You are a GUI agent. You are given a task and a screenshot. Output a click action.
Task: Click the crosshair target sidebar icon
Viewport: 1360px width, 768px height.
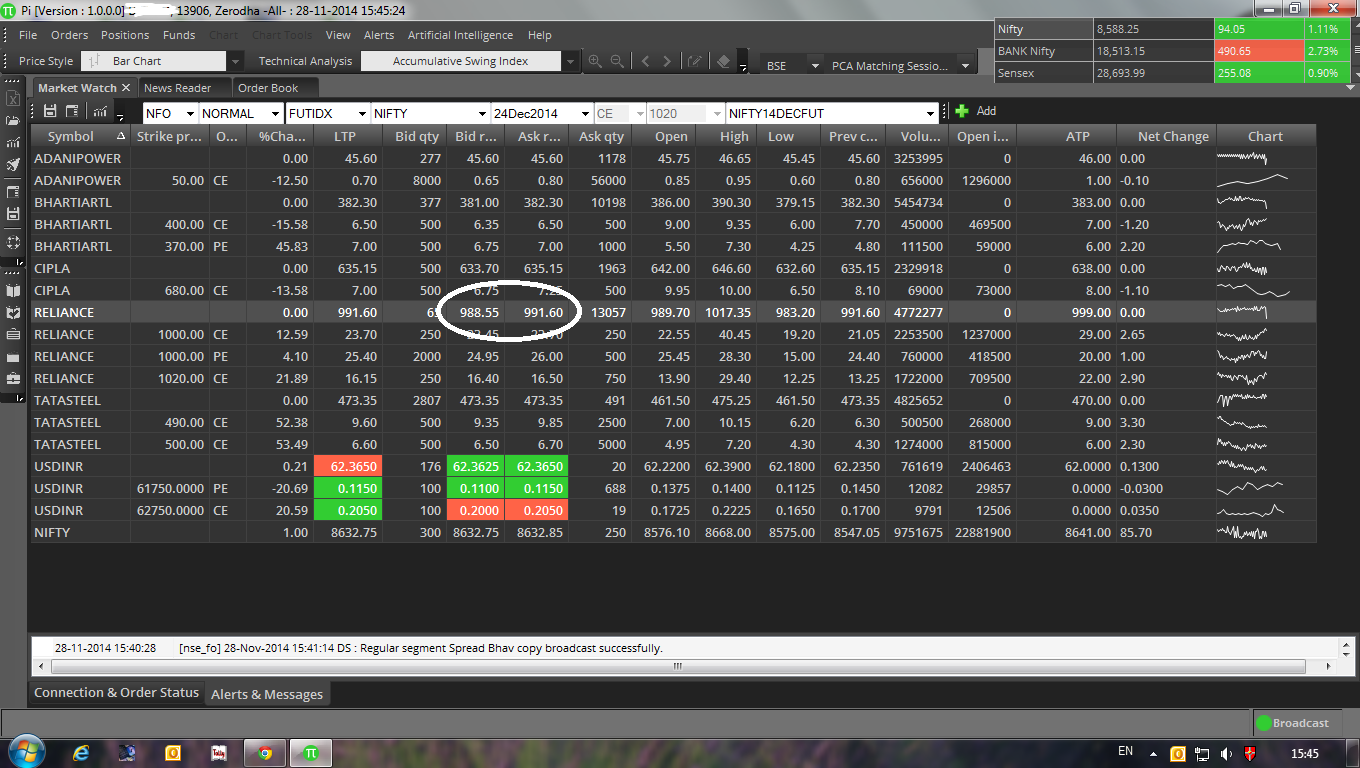coord(13,242)
